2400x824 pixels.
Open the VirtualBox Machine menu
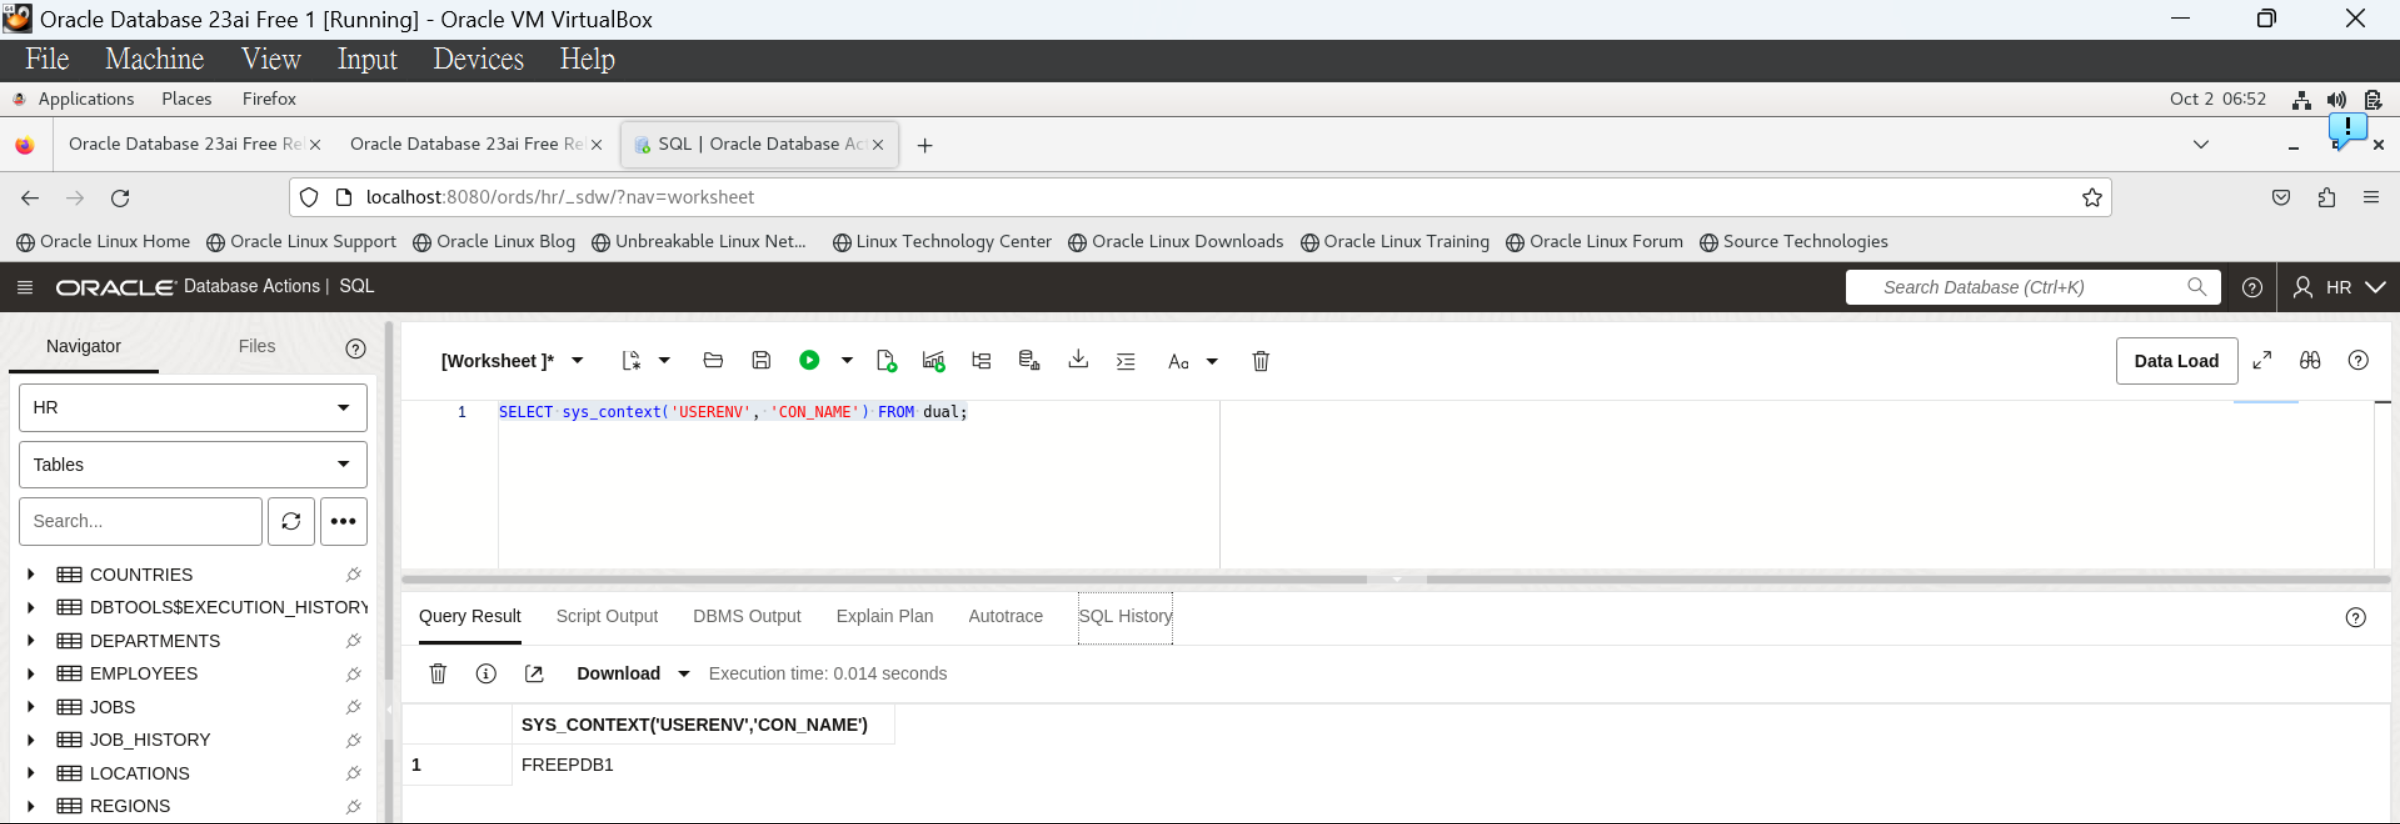tap(154, 59)
